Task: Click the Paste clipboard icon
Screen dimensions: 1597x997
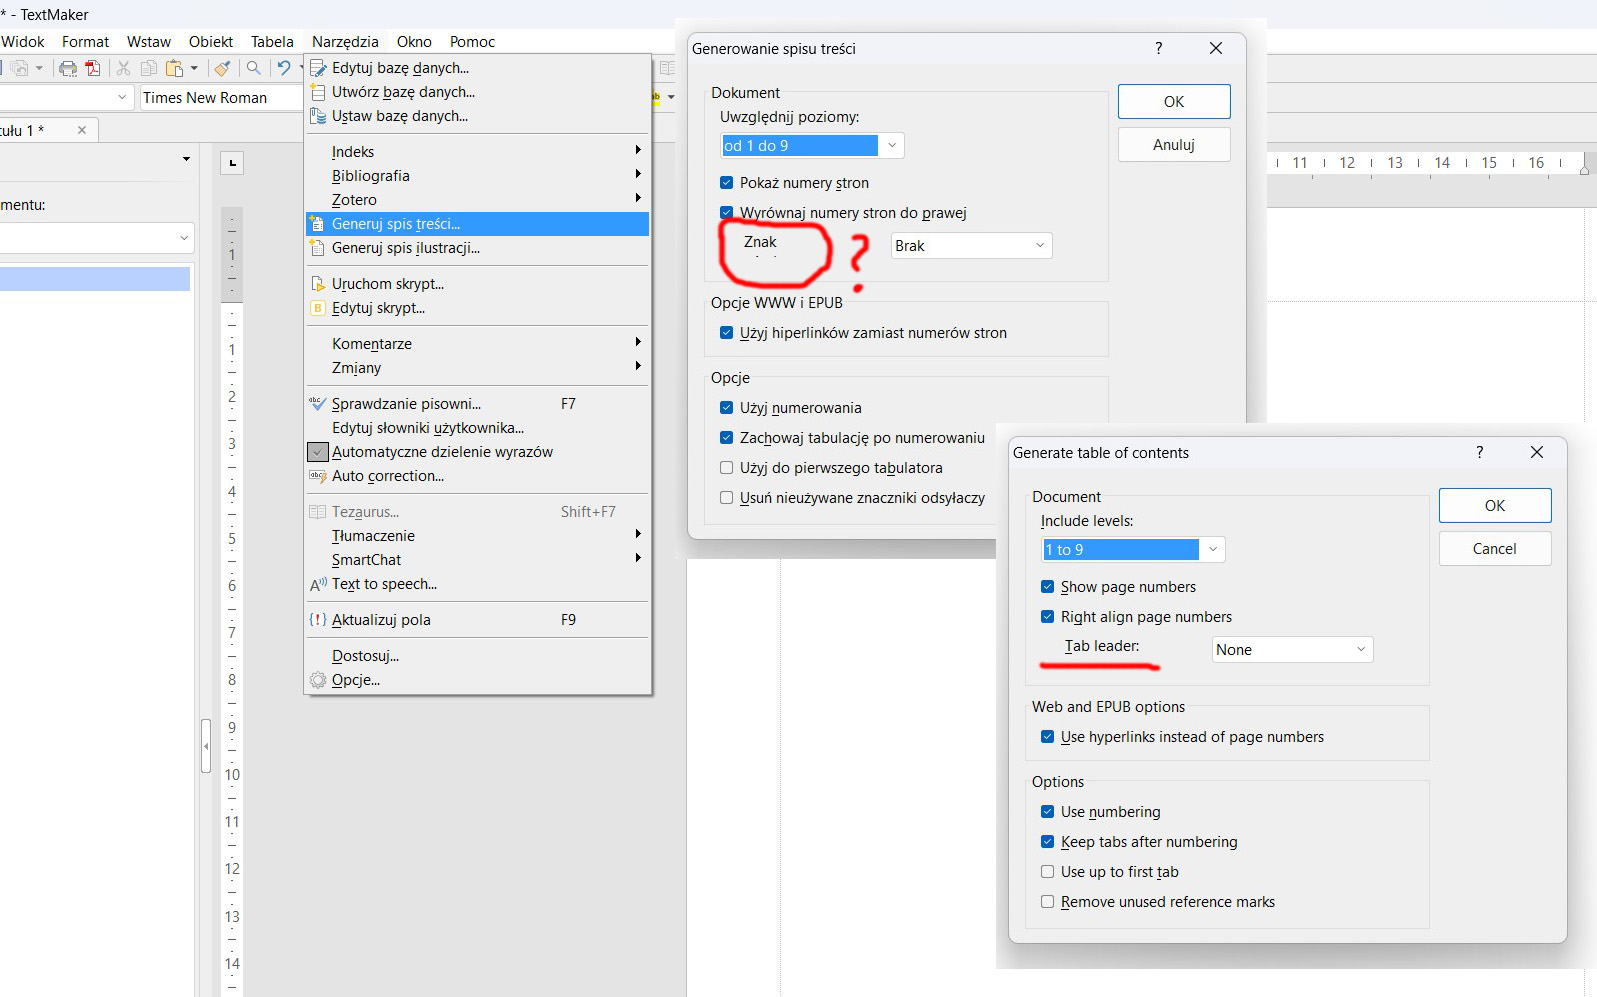Action: 174,68
